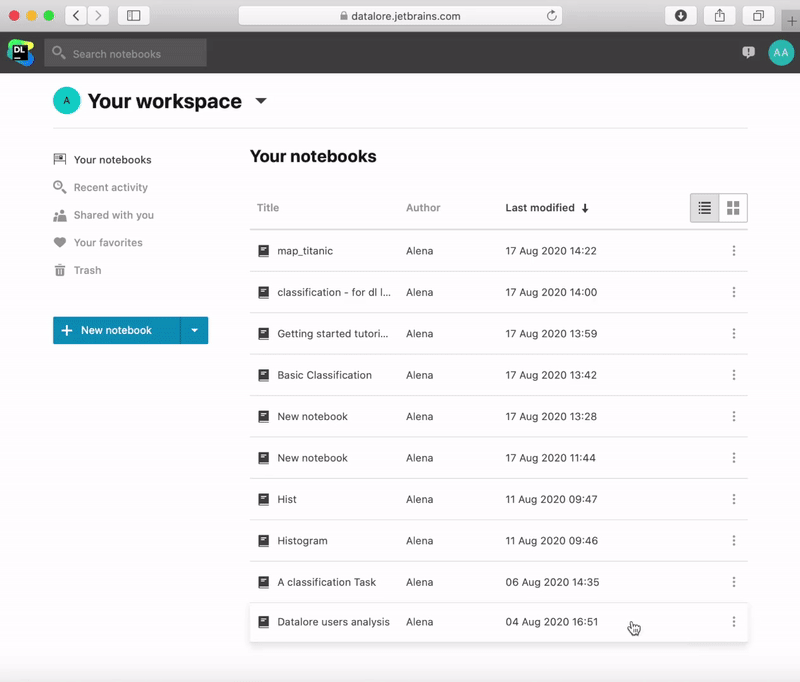Open the Safari share menu

[x=719, y=16]
